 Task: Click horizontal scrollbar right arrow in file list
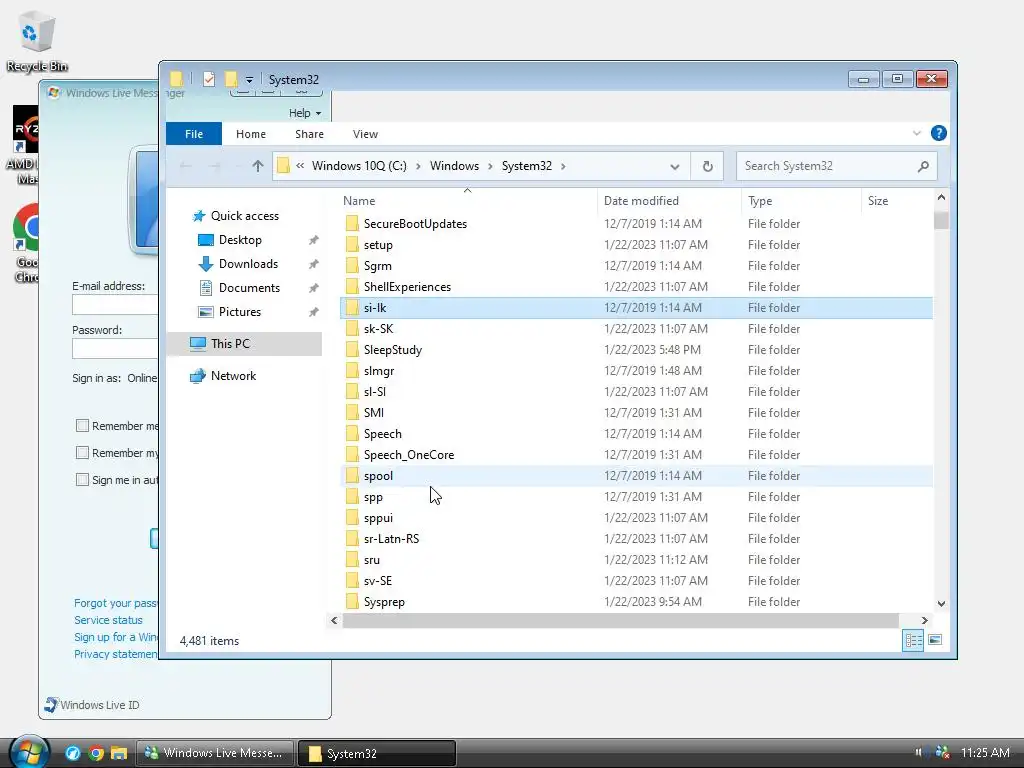(924, 620)
